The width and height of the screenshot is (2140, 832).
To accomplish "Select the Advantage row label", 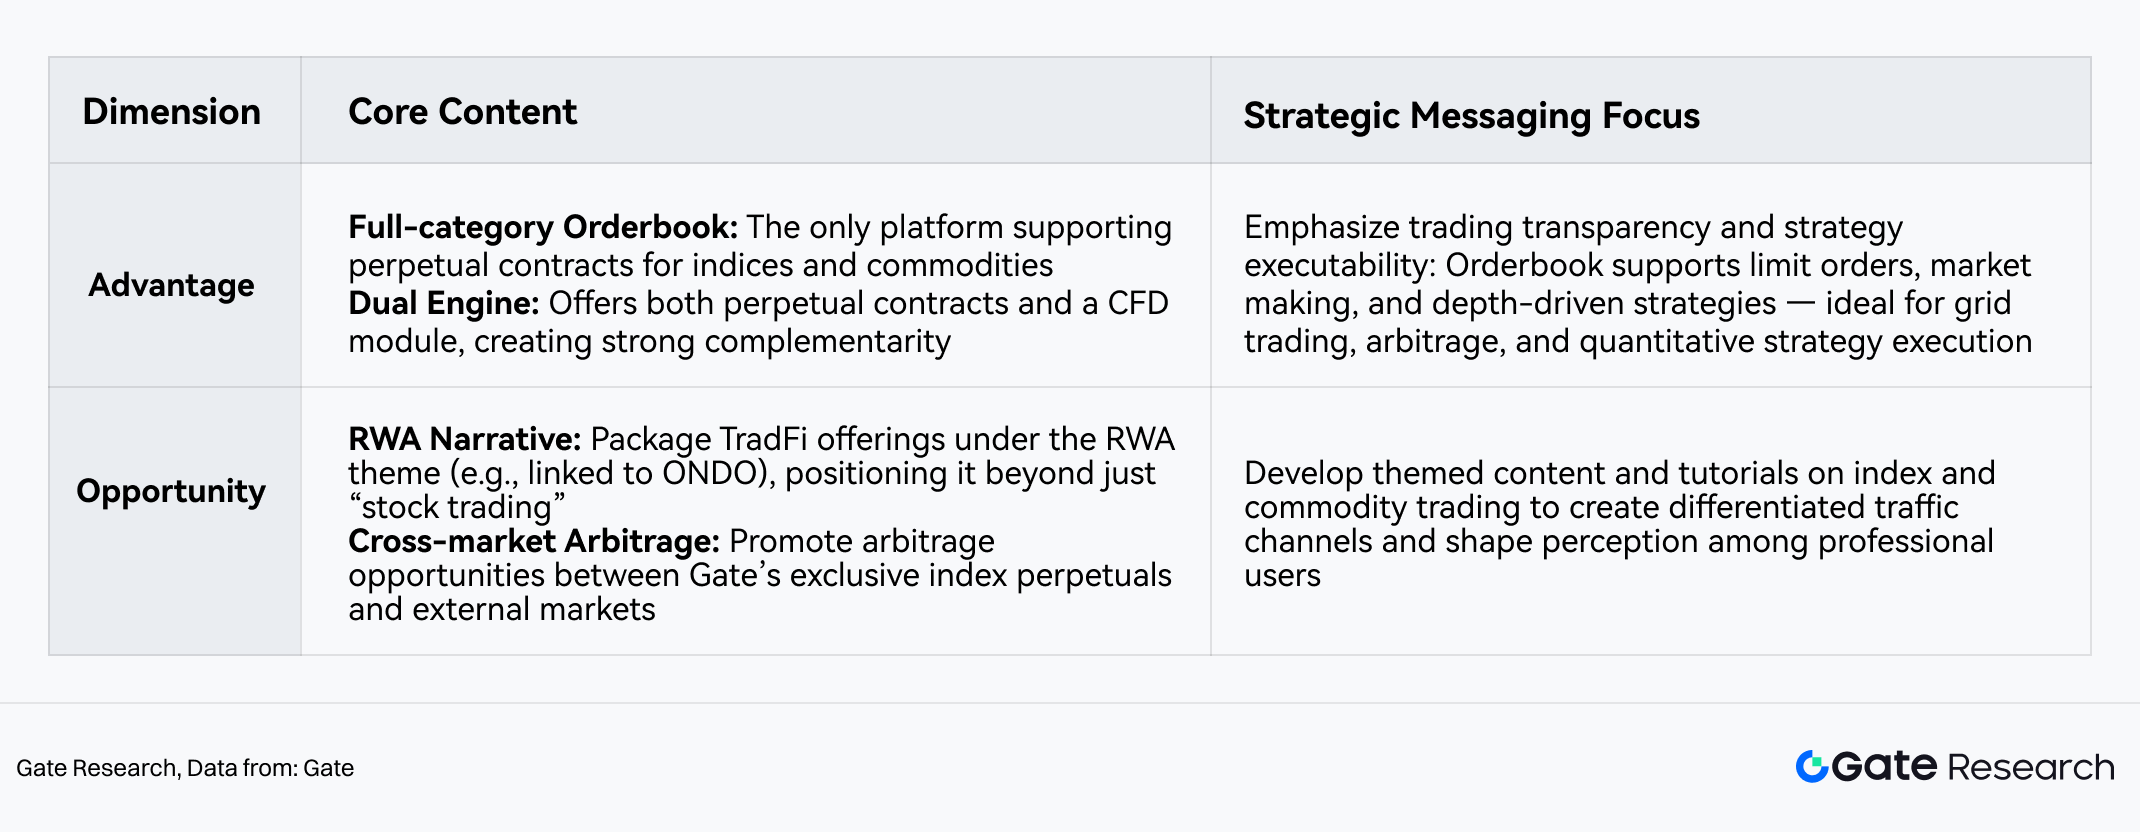I will (172, 285).
